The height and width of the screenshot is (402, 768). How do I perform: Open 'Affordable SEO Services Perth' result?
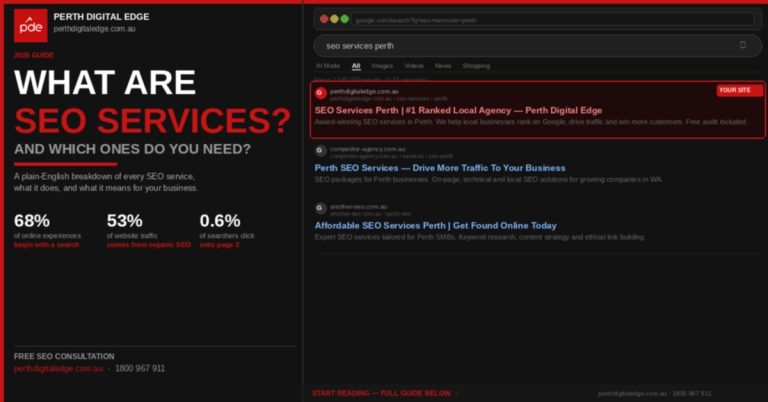coord(435,226)
